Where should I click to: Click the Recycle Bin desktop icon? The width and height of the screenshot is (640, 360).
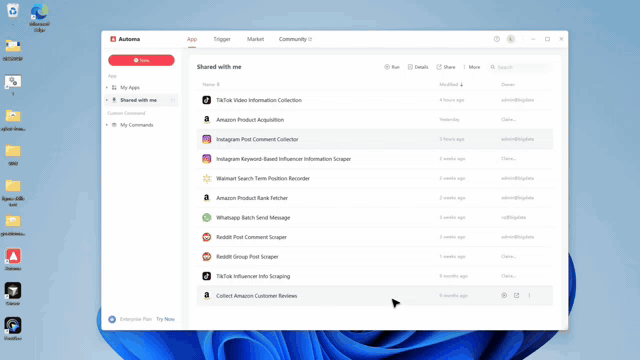point(13,11)
